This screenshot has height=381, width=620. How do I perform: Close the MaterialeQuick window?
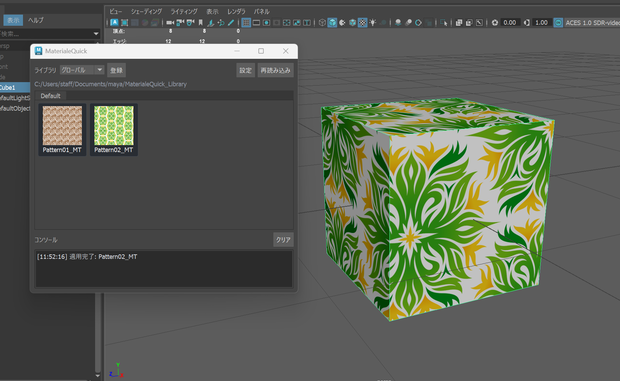click(x=285, y=51)
